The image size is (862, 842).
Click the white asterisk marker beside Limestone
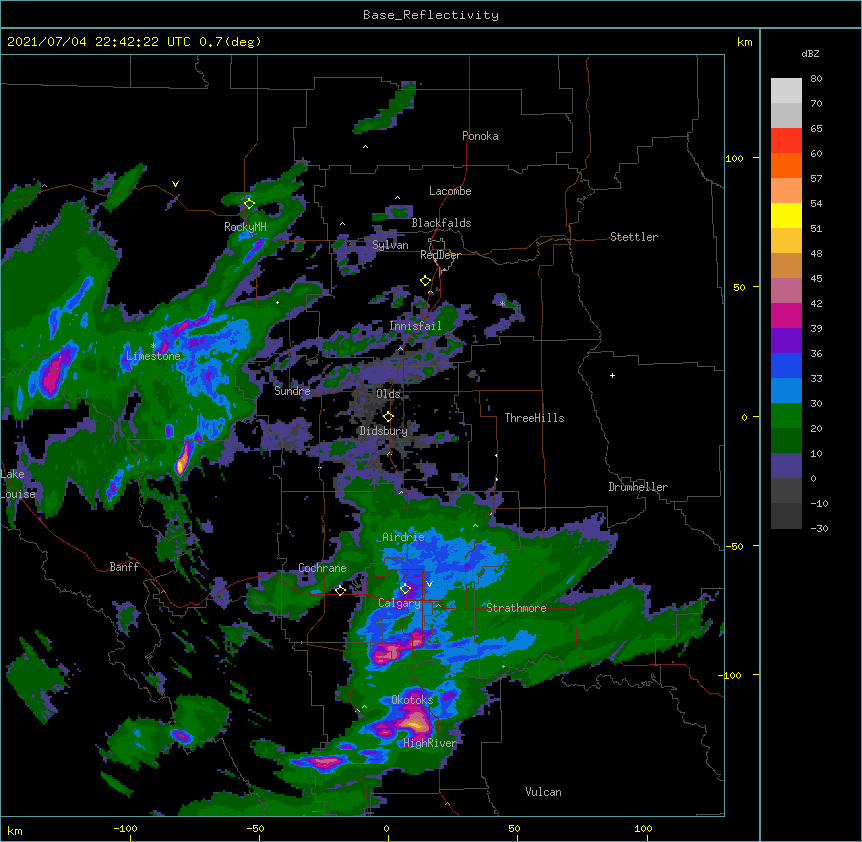pos(153,346)
